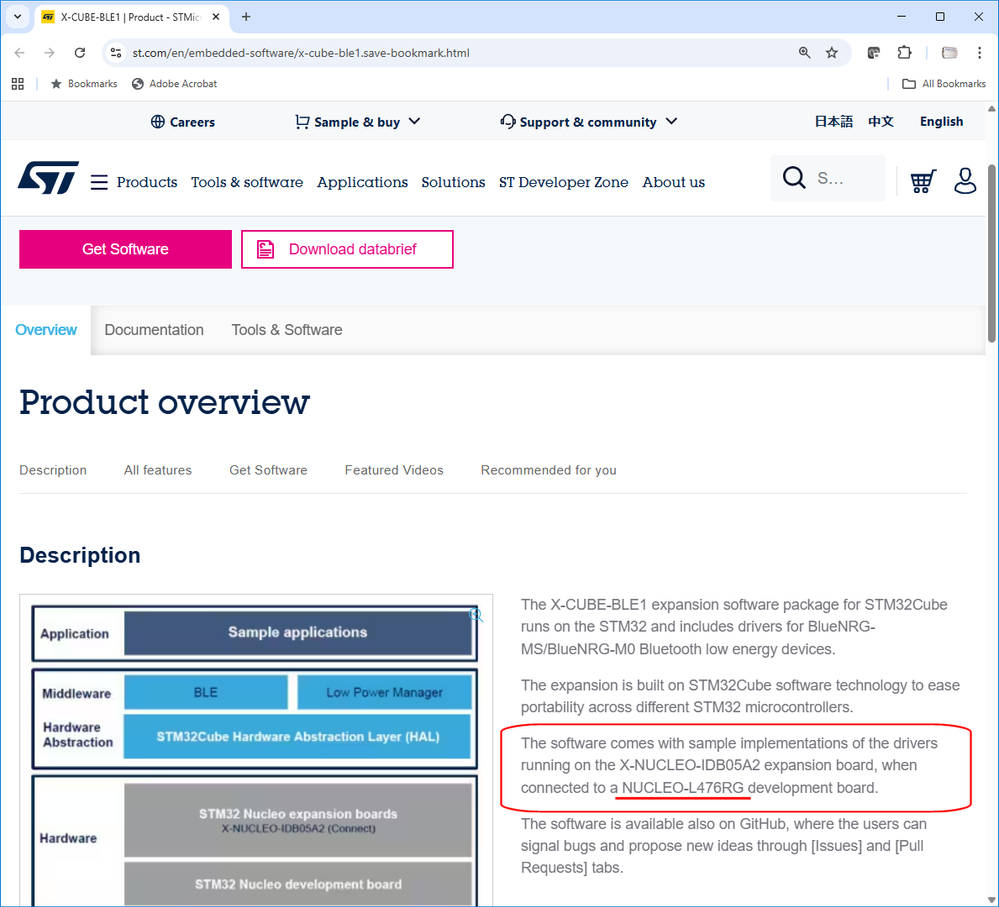Open the Products menu
Screen dimensions: 999x907
pyautogui.click(x=147, y=182)
